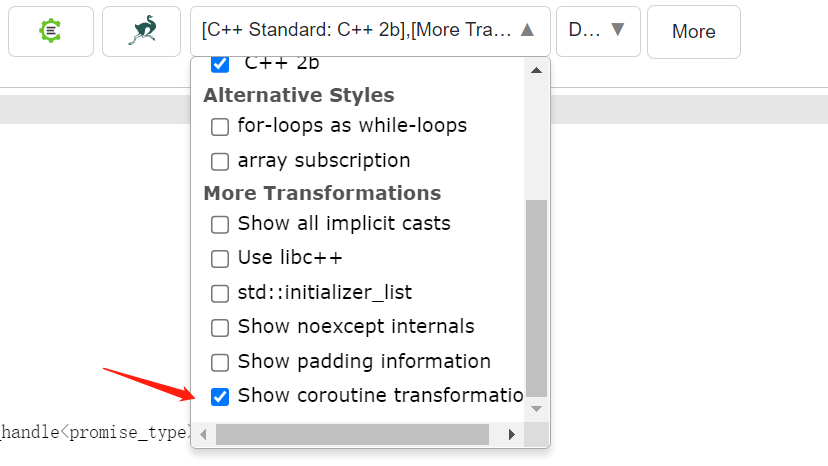Click the horizontal scrollbar thumb

click(352, 434)
